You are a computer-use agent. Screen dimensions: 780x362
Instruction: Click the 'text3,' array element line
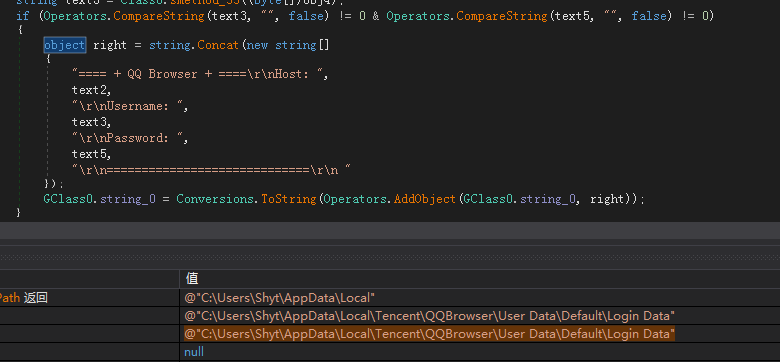(x=92, y=122)
